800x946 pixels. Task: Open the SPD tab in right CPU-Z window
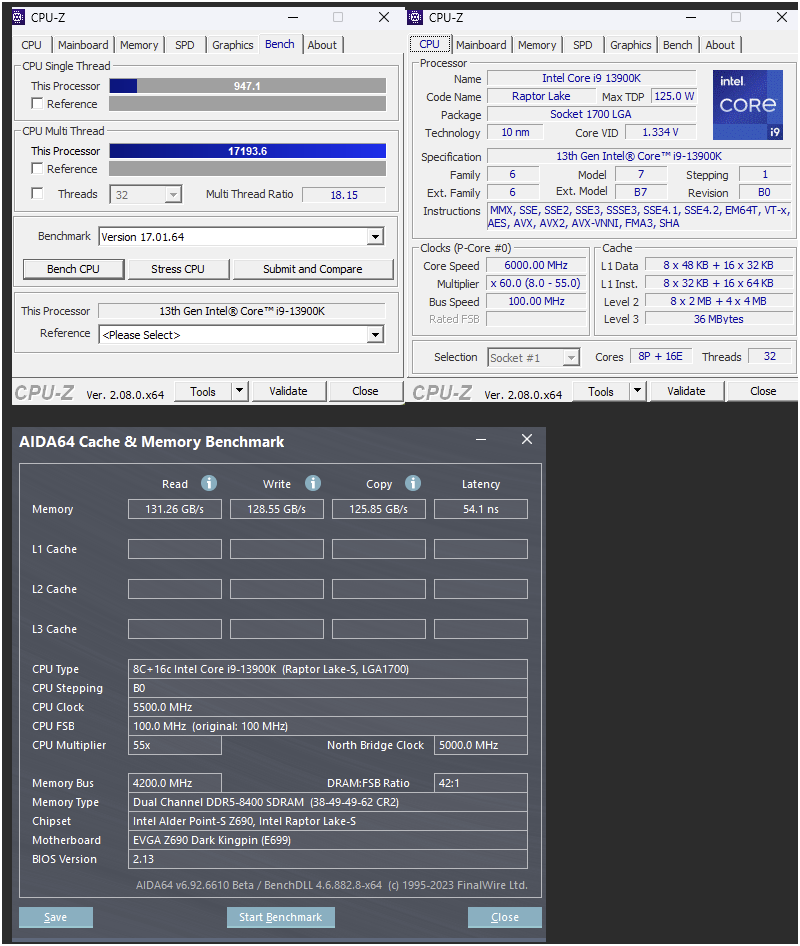click(583, 45)
